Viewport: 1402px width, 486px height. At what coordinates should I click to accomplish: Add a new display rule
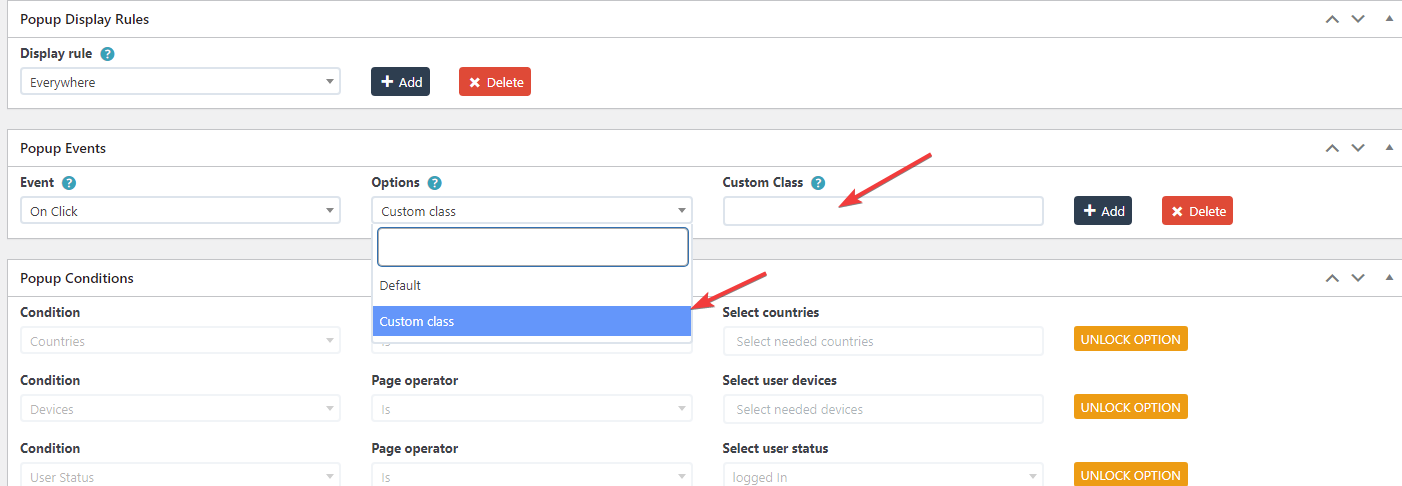[400, 82]
